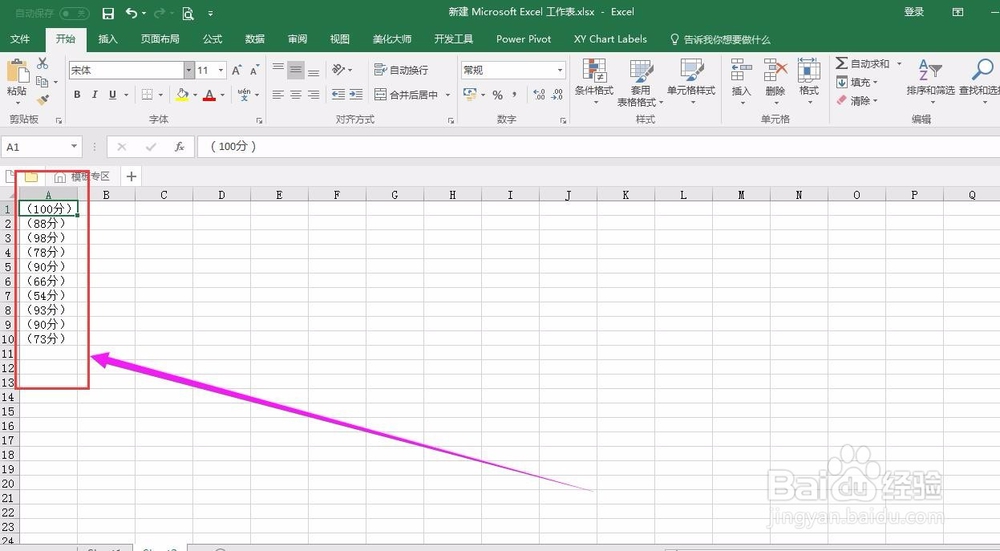Image resolution: width=1000 pixels, height=551 pixels.
Task: Open the alignment group dialog launcher
Action: click(x=451, y=120)
